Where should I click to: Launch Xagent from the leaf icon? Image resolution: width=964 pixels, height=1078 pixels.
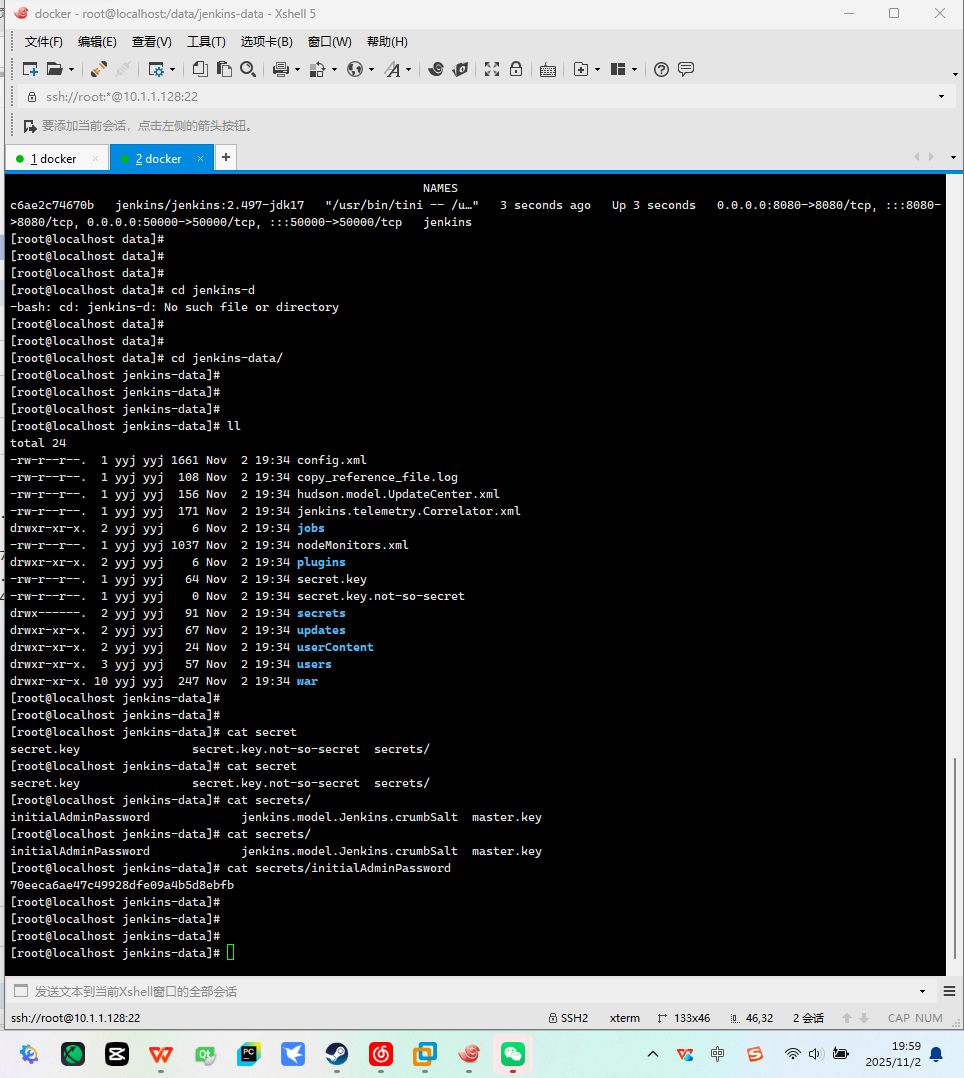coord(461,69)
